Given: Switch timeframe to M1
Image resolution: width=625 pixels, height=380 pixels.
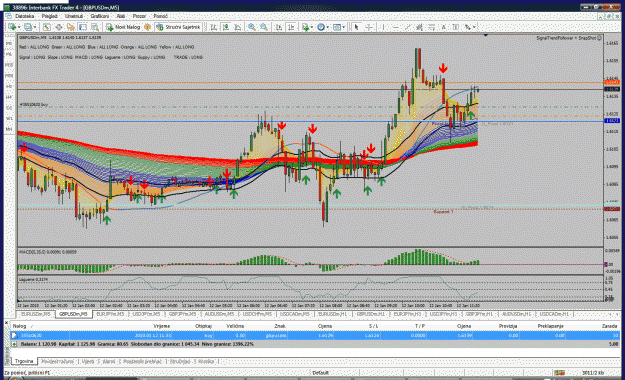Looking at the screenshot, I should click(x=9, y=43).
